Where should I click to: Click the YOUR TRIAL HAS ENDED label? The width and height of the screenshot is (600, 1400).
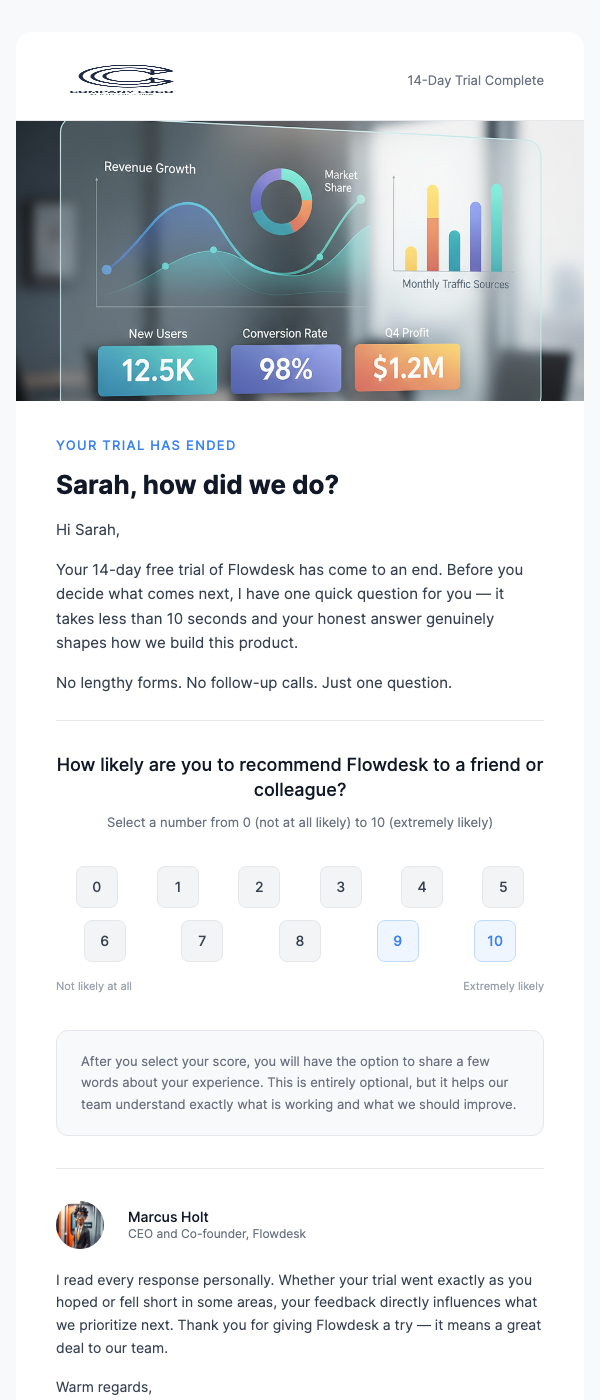pos(146,445)
